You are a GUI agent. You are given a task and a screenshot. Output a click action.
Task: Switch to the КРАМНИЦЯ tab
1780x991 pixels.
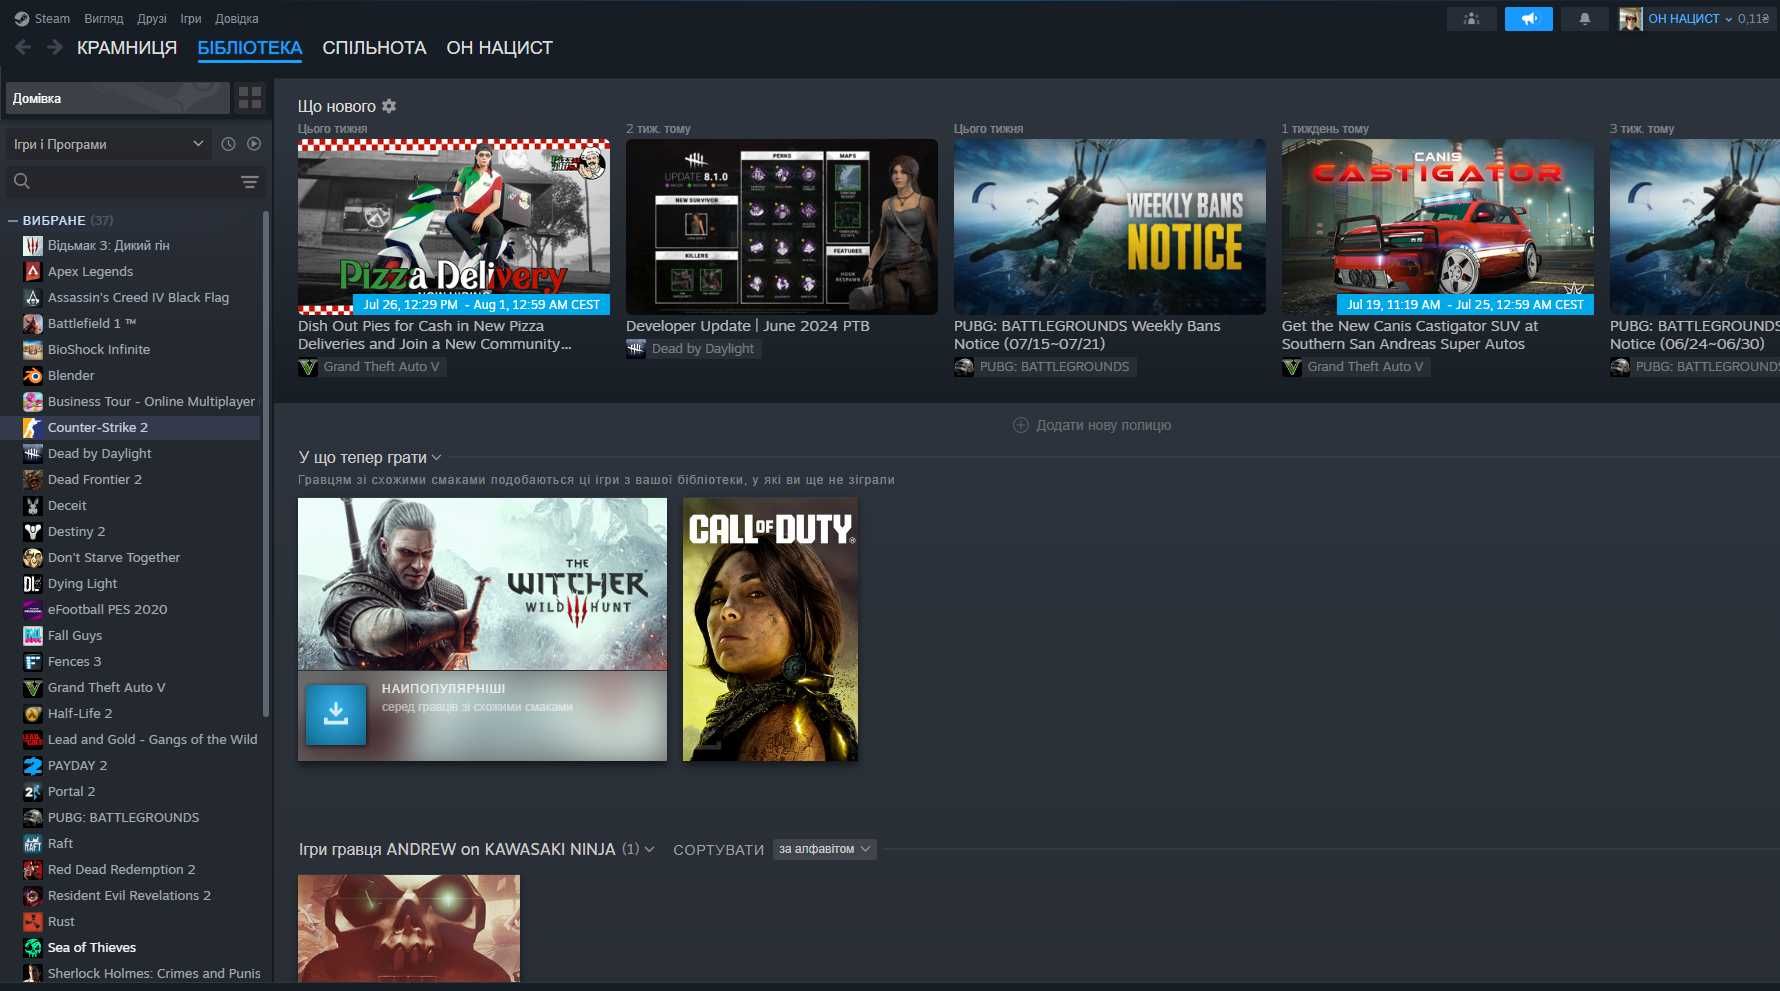point(127,47)
